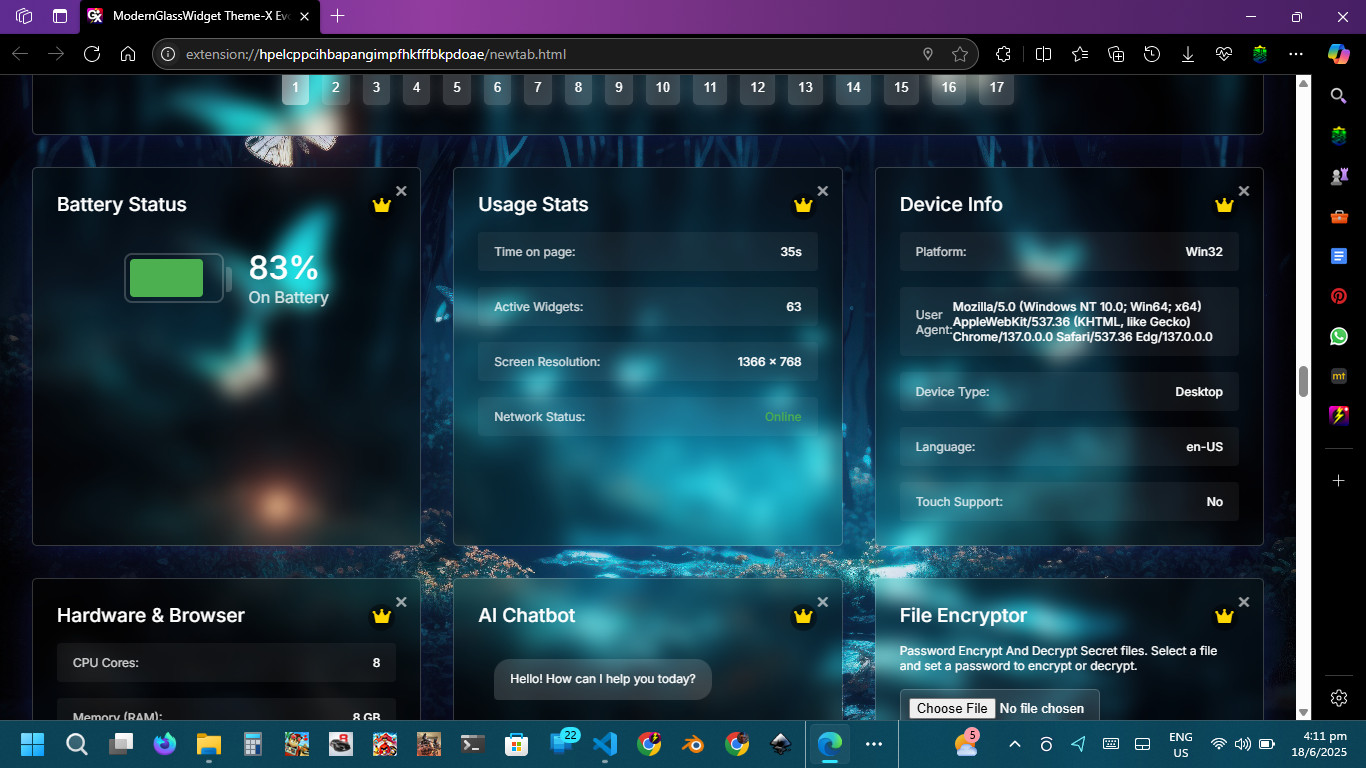
Task: Click the plus button in Edge sidebar
Action: (x=1339, y=481)
